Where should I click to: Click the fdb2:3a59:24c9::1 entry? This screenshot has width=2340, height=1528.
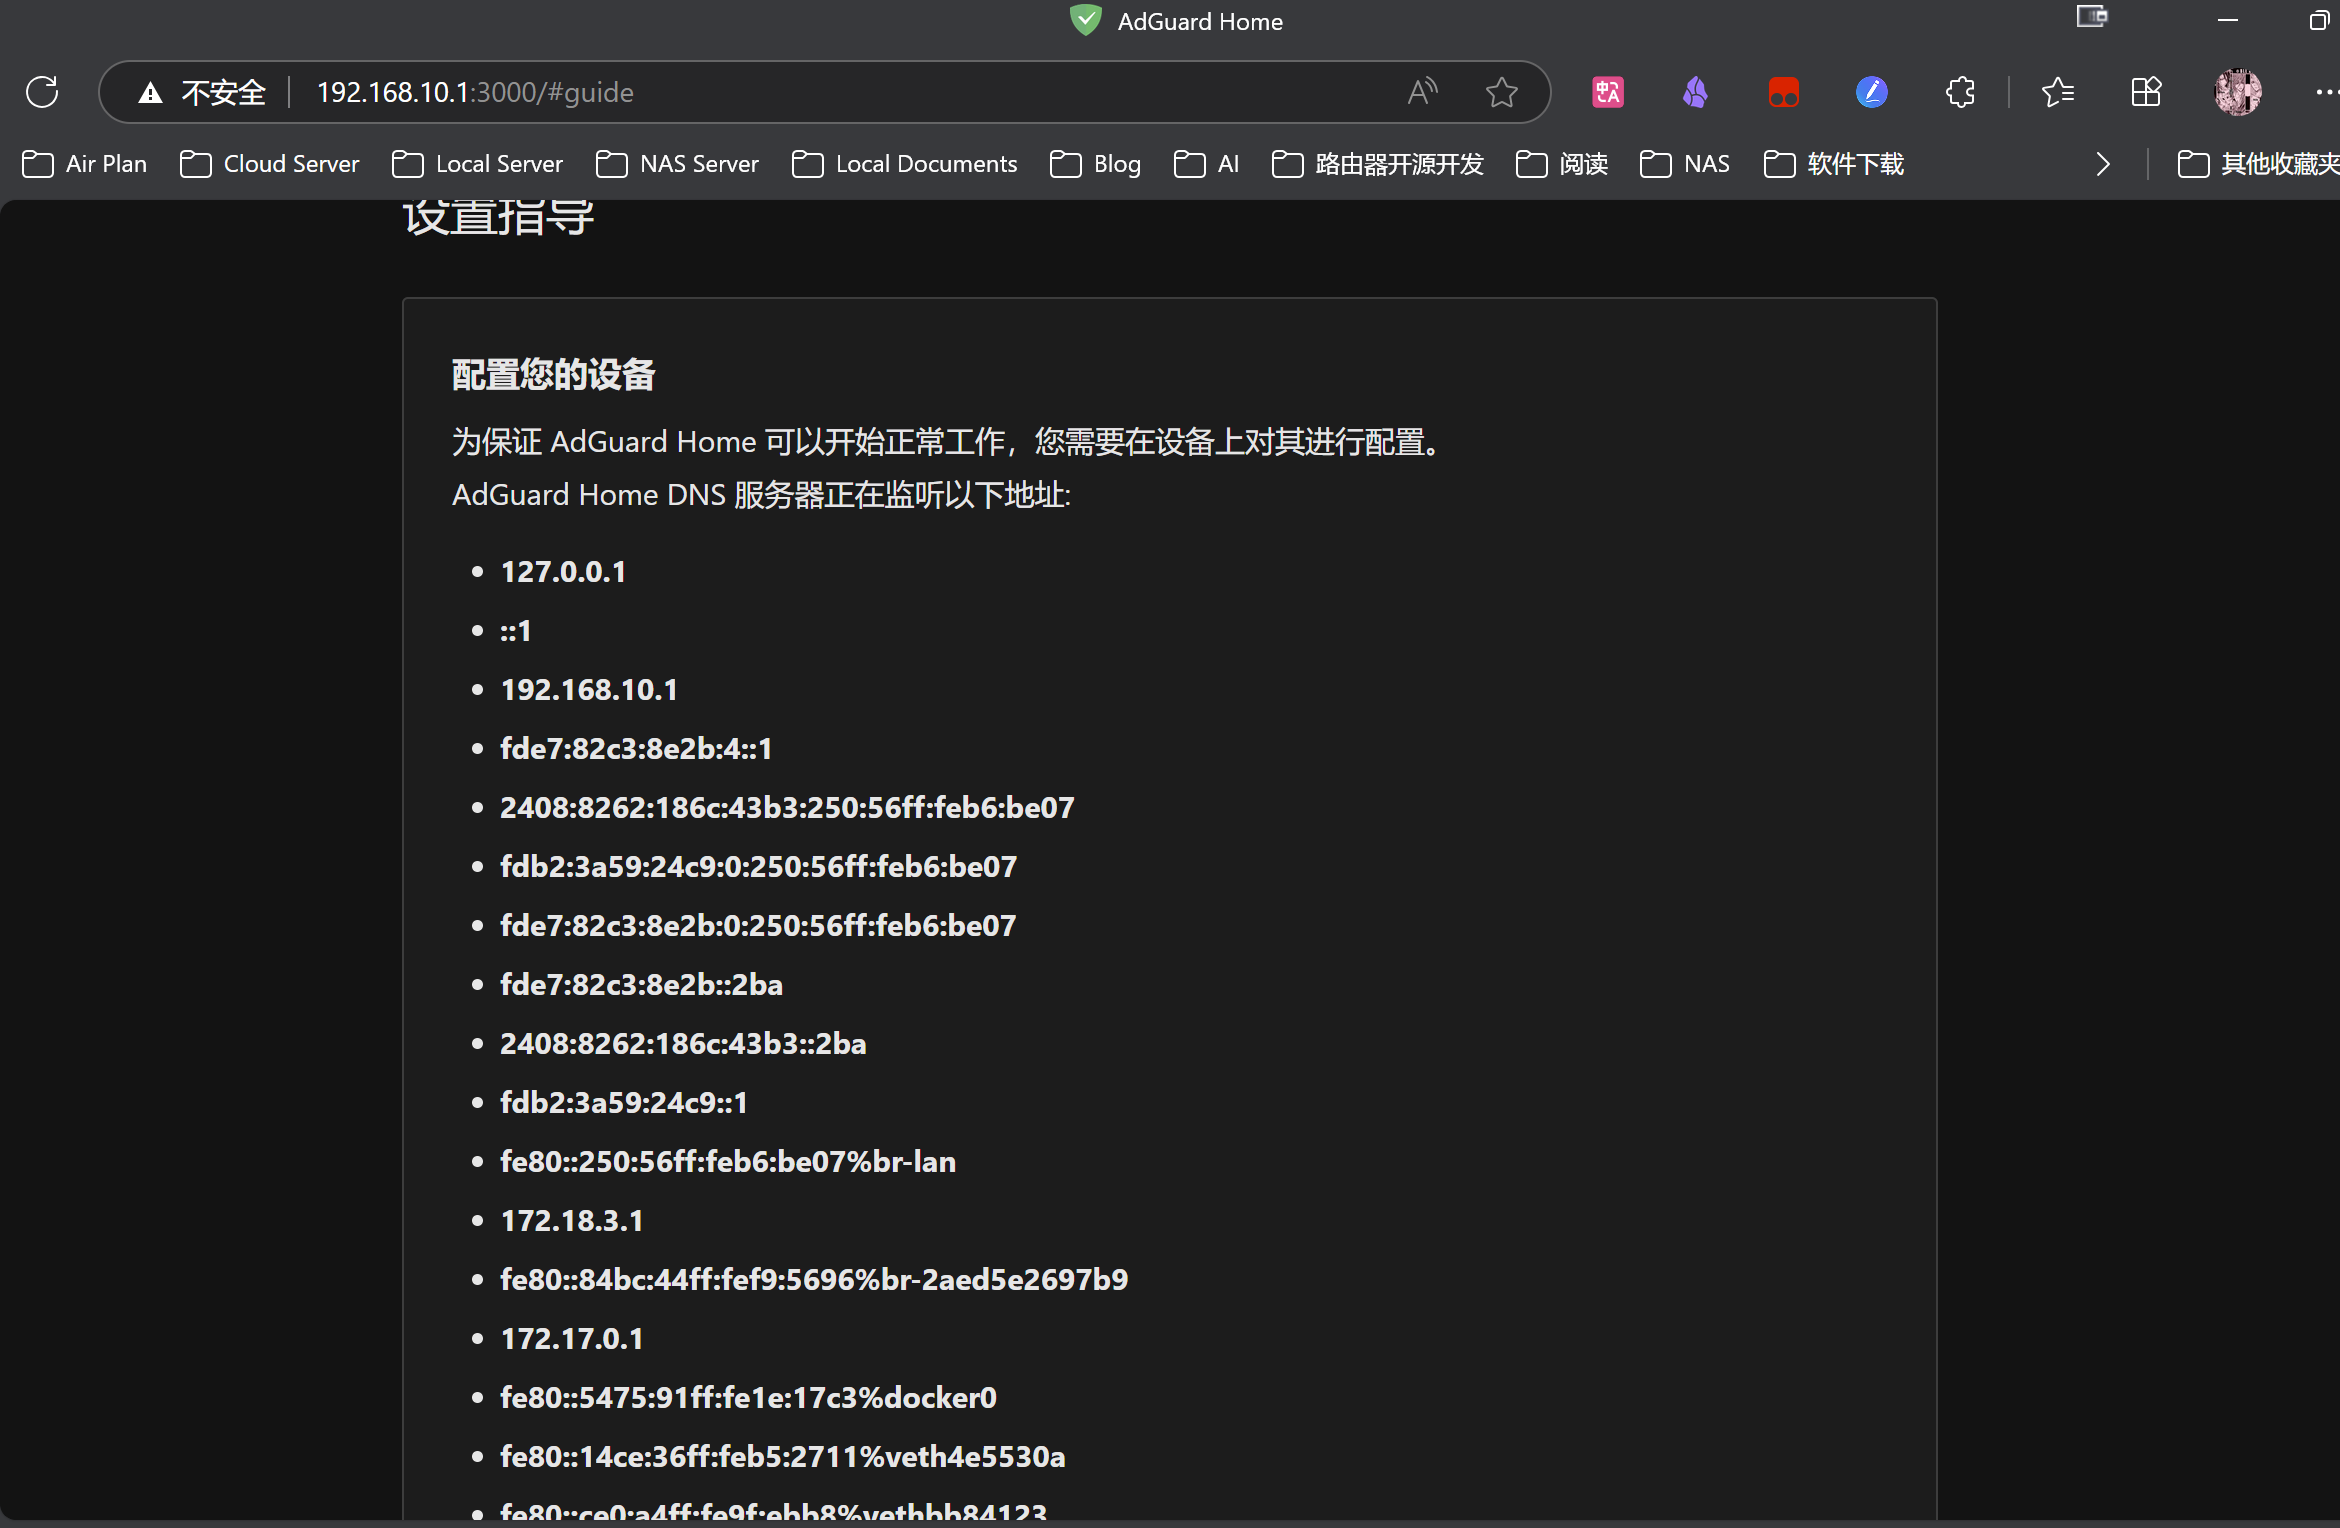(624, 1103)
